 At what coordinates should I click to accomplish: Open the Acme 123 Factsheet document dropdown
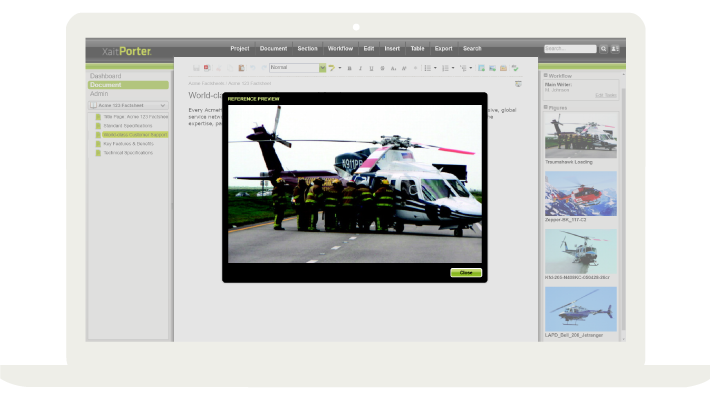pos(128,106)
